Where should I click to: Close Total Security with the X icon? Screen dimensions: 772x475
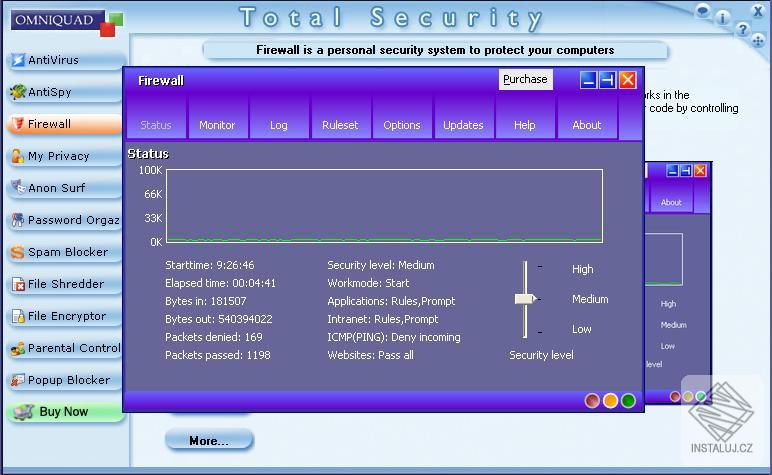click(758, 11)
